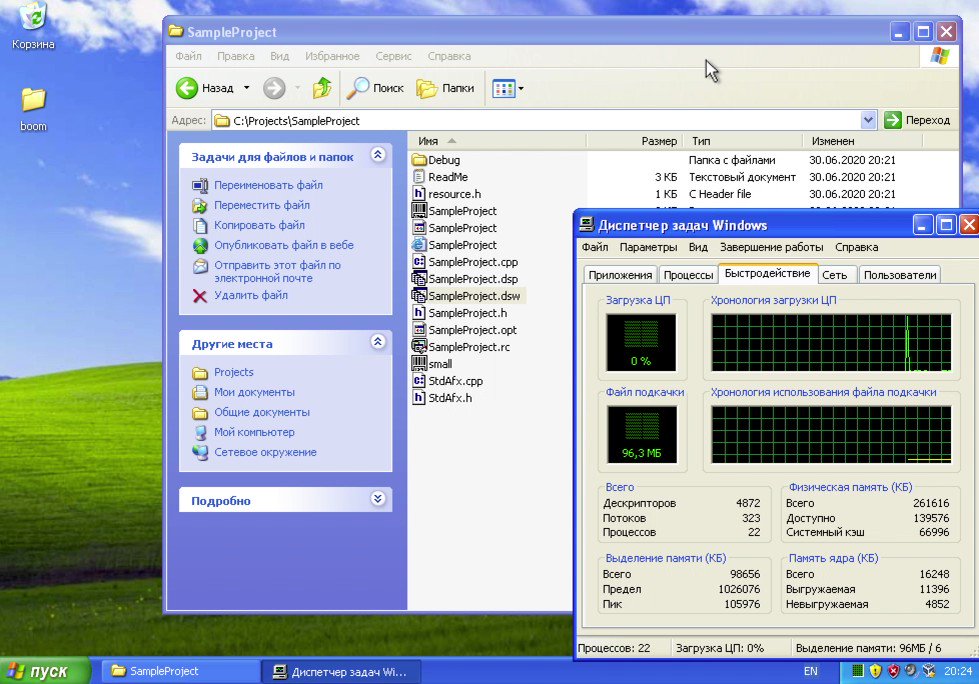Click the Back arrow icon in Explorer
Viewport: 979px width, 684px height.
click(x=187, y=88)
